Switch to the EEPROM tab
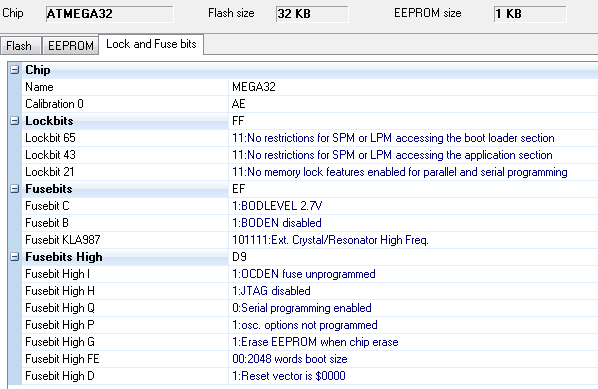The height and width of the screenshot is (389, 598). tap(71, 46)
